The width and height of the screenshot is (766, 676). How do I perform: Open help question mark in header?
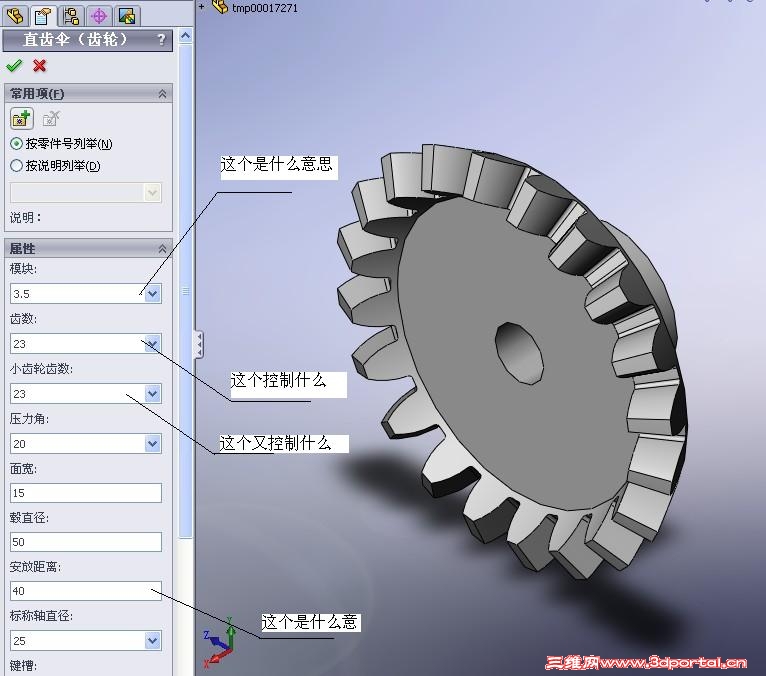pos(161,40)
